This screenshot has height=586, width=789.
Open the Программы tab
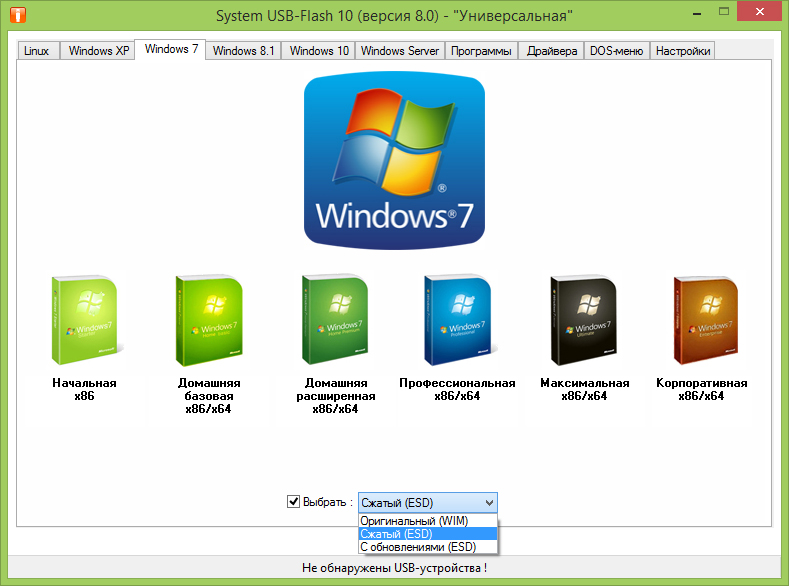(482, 51)
